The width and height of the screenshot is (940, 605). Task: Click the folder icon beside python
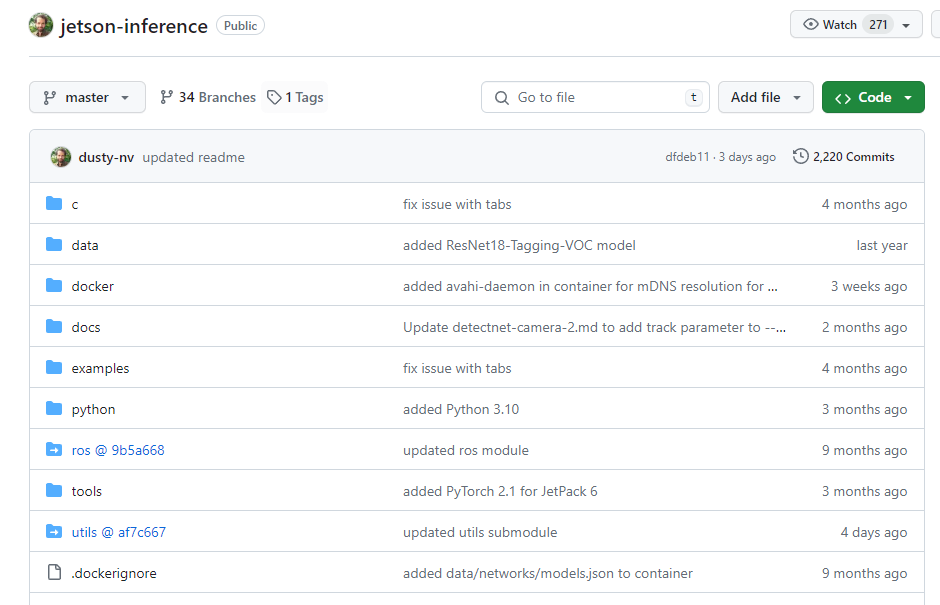pyautogui.click(x=54, y=409)
